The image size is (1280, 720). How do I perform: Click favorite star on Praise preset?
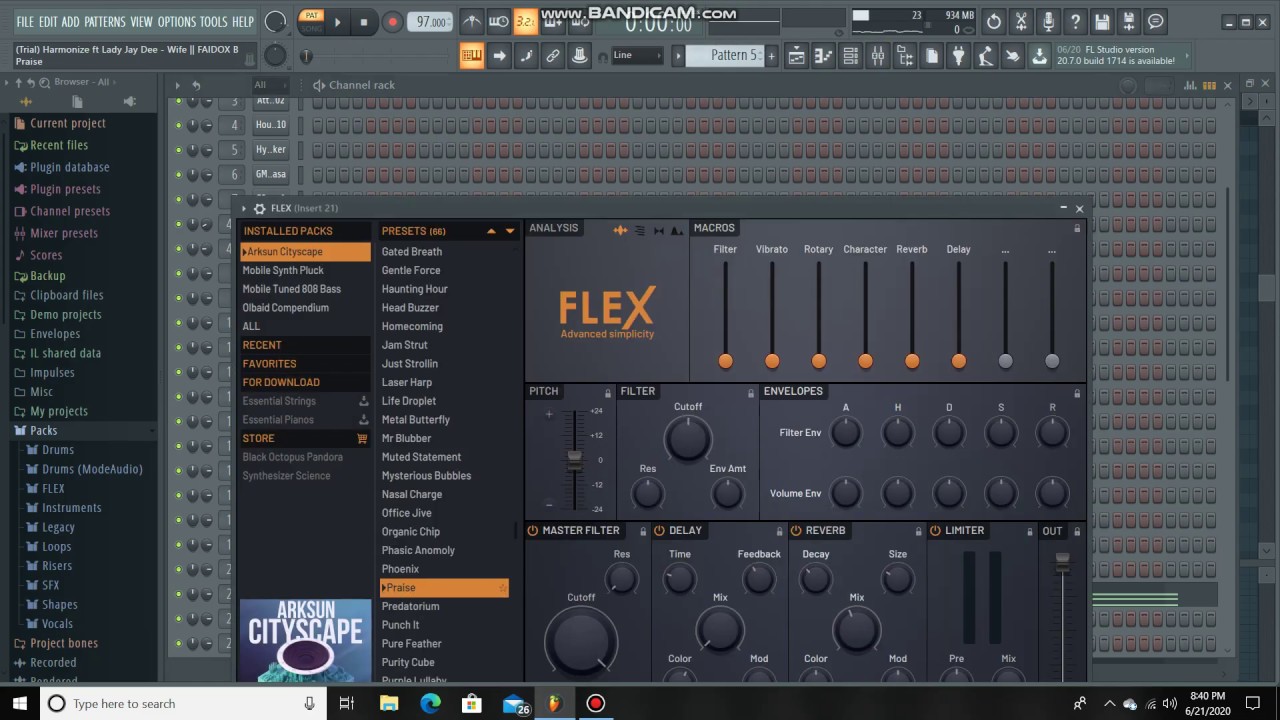[502, 588]
